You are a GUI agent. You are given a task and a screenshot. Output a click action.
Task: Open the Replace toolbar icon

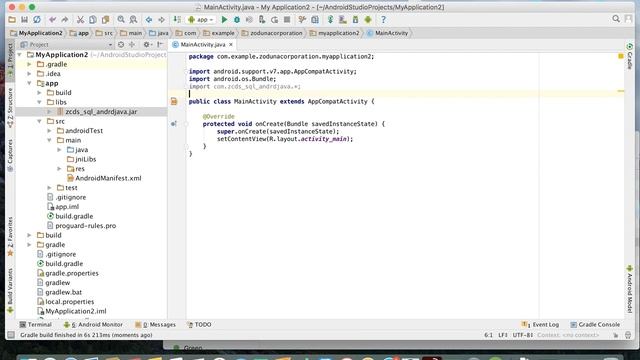[x=133, y=20]
